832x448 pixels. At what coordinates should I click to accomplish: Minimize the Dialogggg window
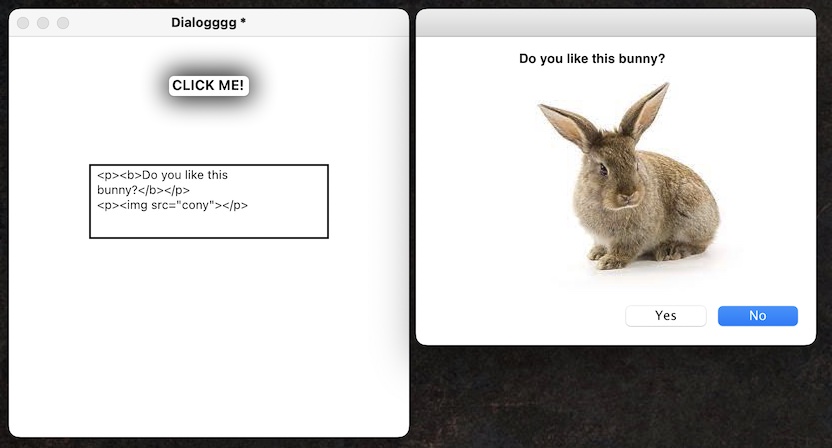click(x=43, y=23)
